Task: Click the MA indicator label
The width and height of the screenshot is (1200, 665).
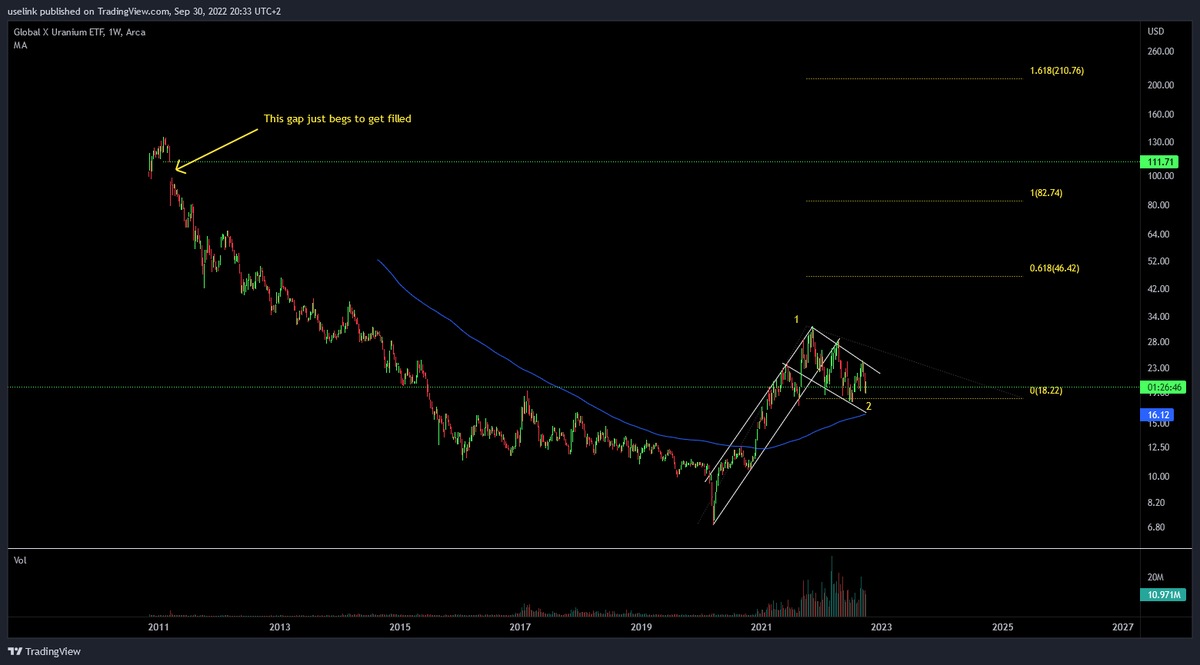Action: pos(20,46)
